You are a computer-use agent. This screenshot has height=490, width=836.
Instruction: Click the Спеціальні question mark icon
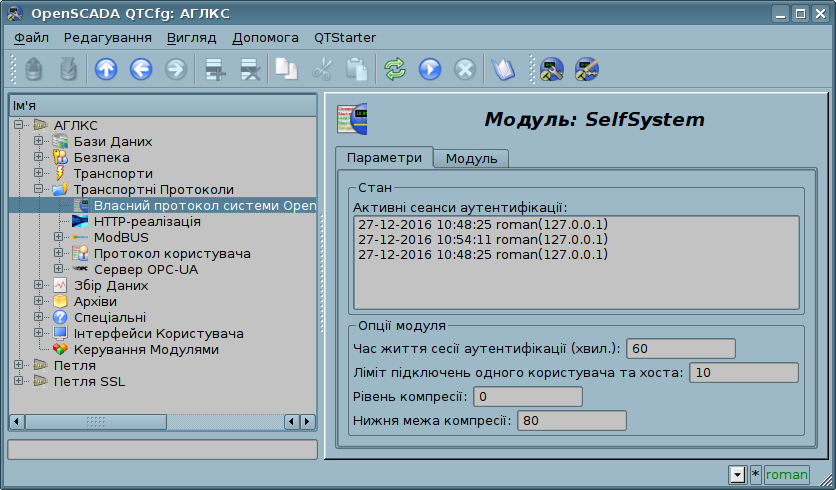pos(60,317)
